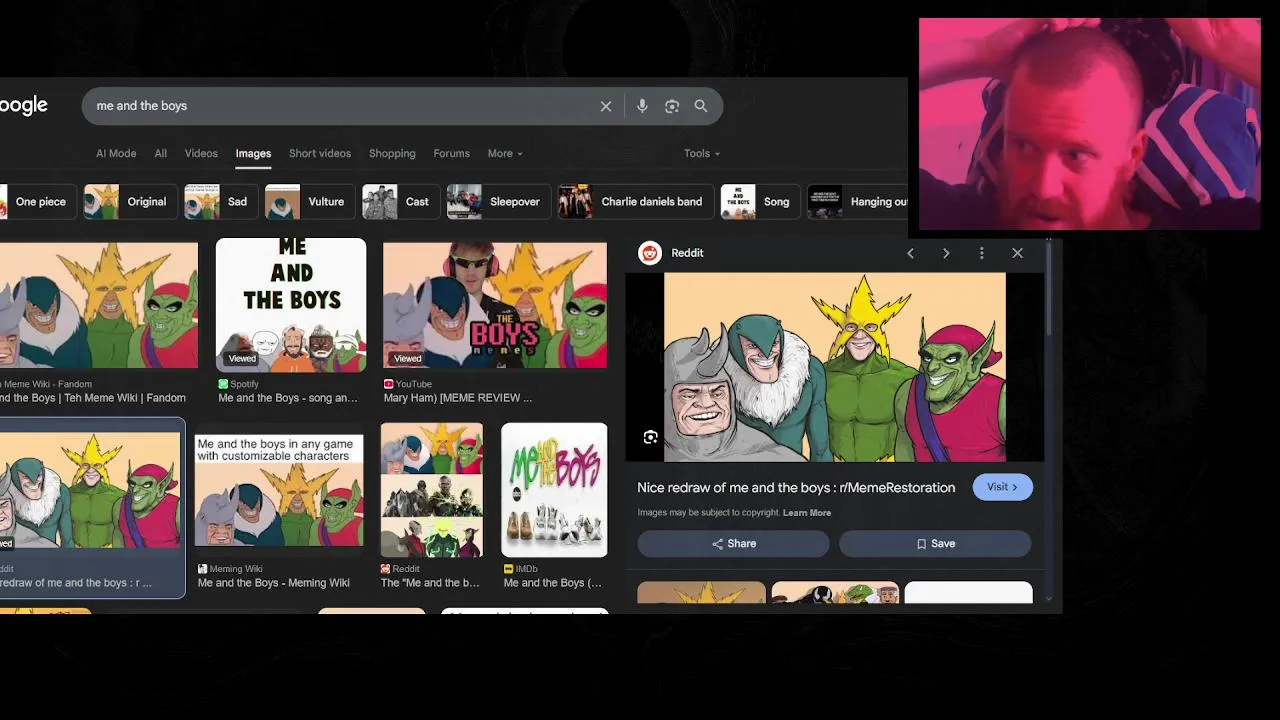Screen dimensions: 1280x720
Task: Open the Spotify Me and the Boys image
Action: pos(291,305)
